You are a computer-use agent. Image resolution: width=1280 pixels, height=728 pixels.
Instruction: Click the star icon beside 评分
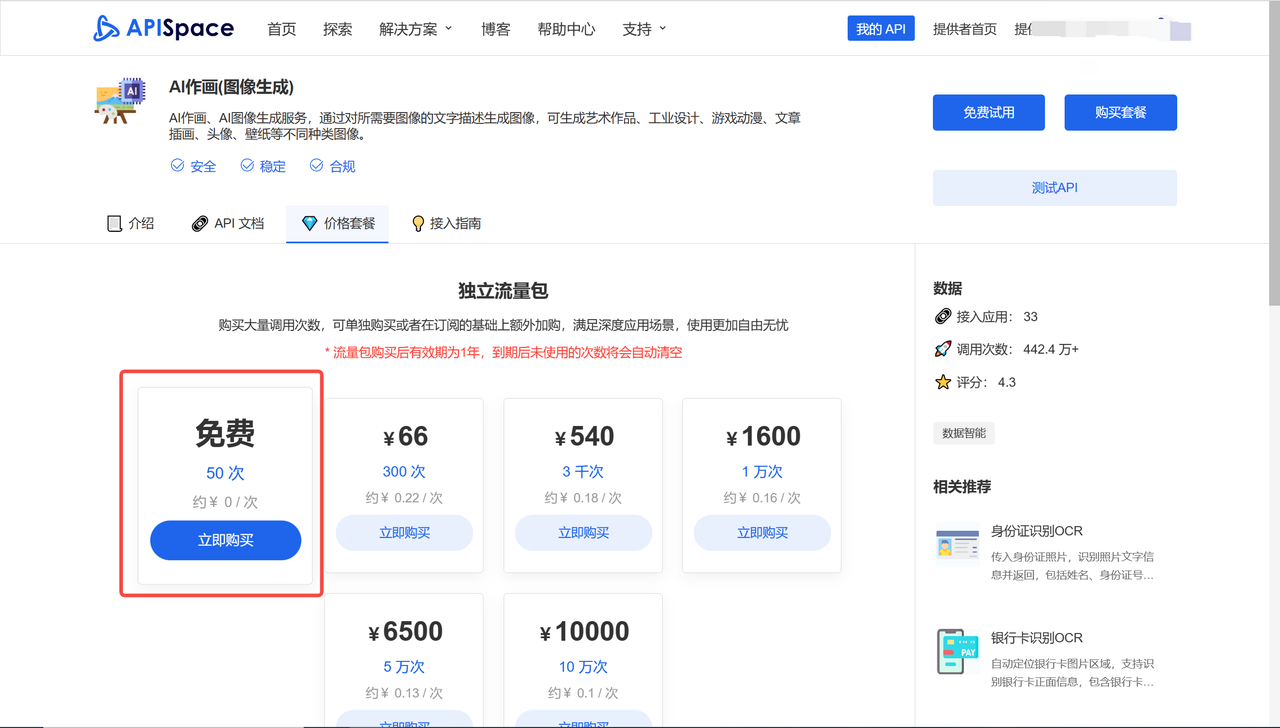coord(941,381)
